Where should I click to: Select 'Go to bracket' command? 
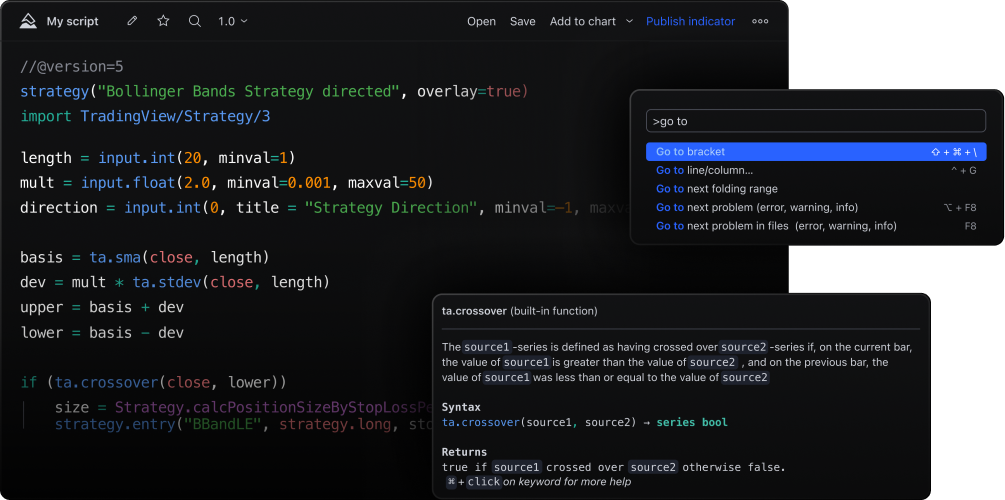(816, 152)
